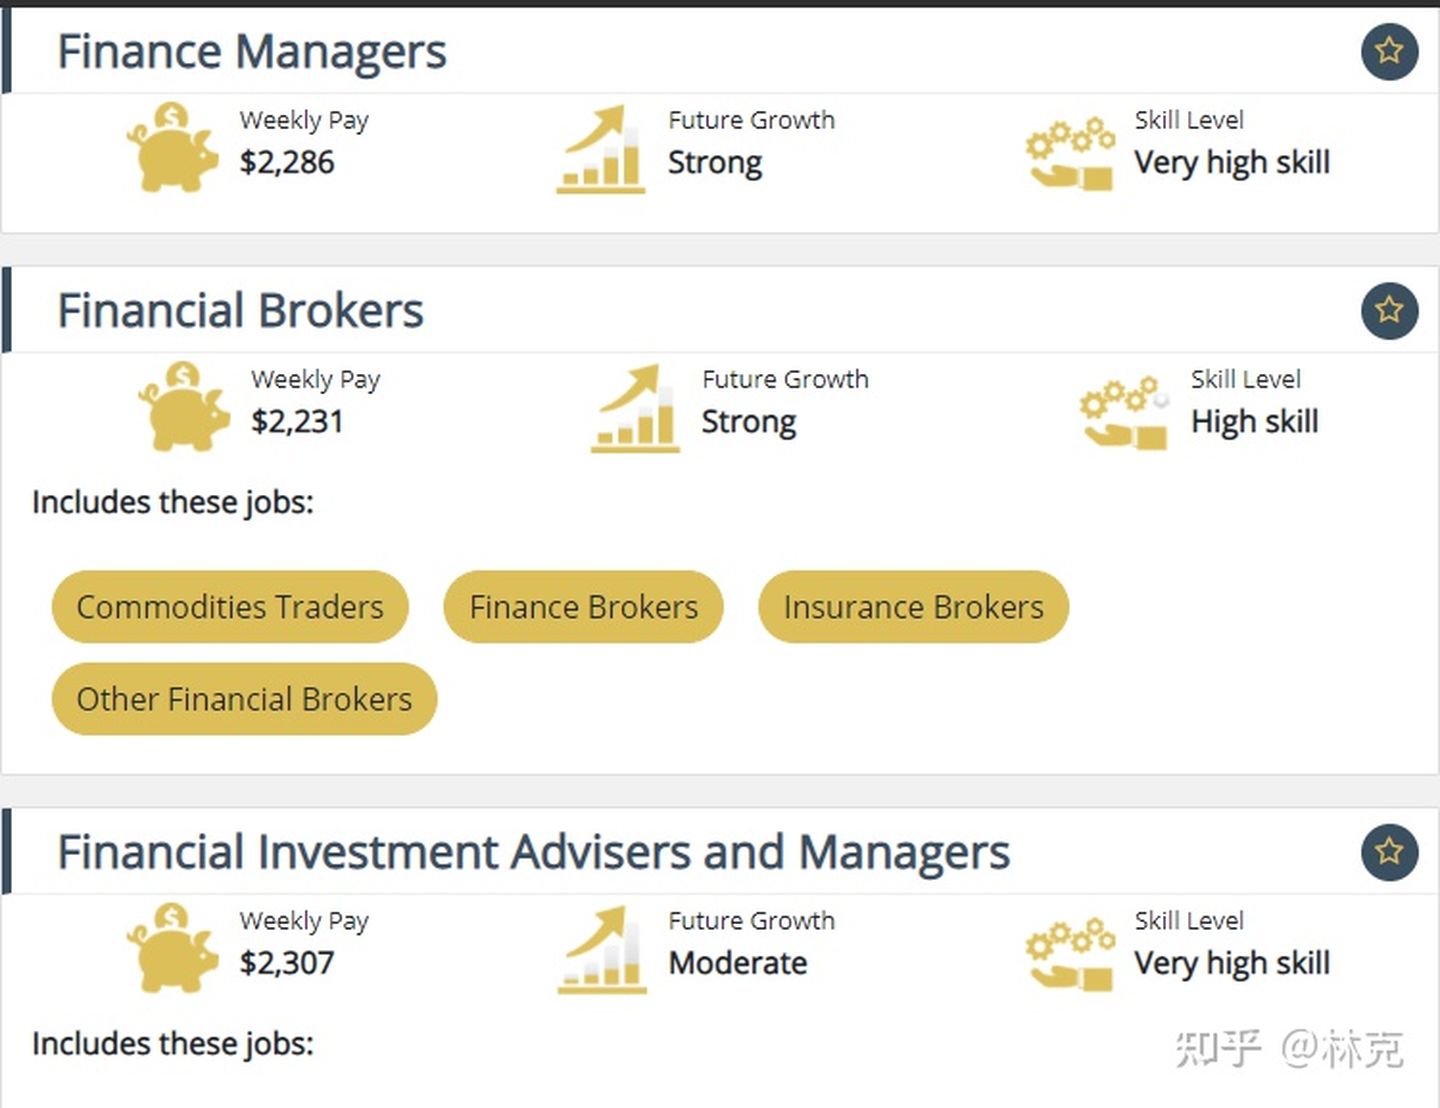Viewport: 1440px width, 1108px height.
Task: Click the gears skill icon in Financial Brokers
Action: (x=1125, y=412)
